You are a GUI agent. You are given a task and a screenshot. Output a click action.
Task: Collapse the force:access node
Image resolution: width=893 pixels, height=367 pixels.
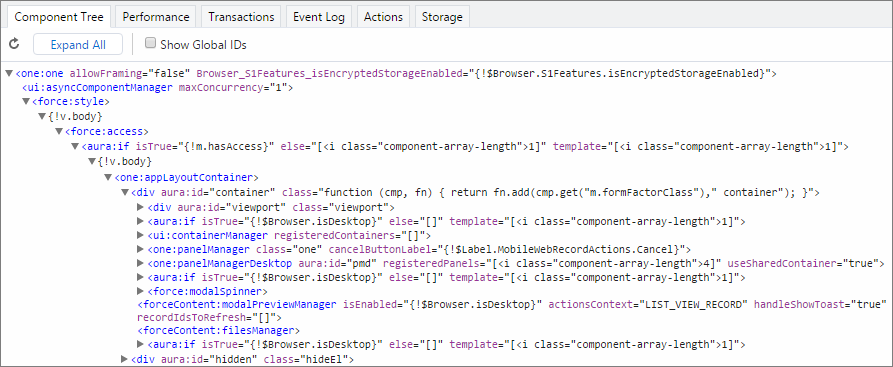click(59, 132)
